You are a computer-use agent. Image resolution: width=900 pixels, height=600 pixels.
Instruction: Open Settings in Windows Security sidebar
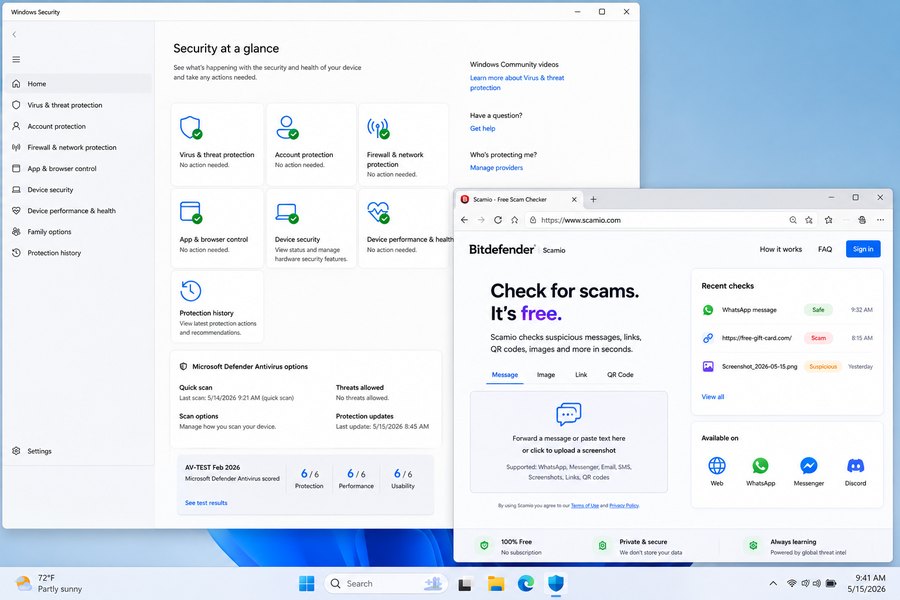pyautogui.click(x=78, y=451)
